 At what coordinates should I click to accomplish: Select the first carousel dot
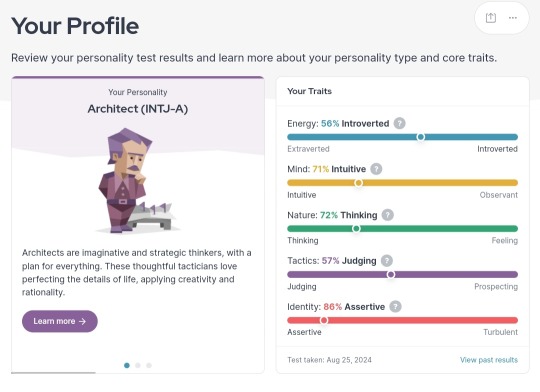(127, 365)
